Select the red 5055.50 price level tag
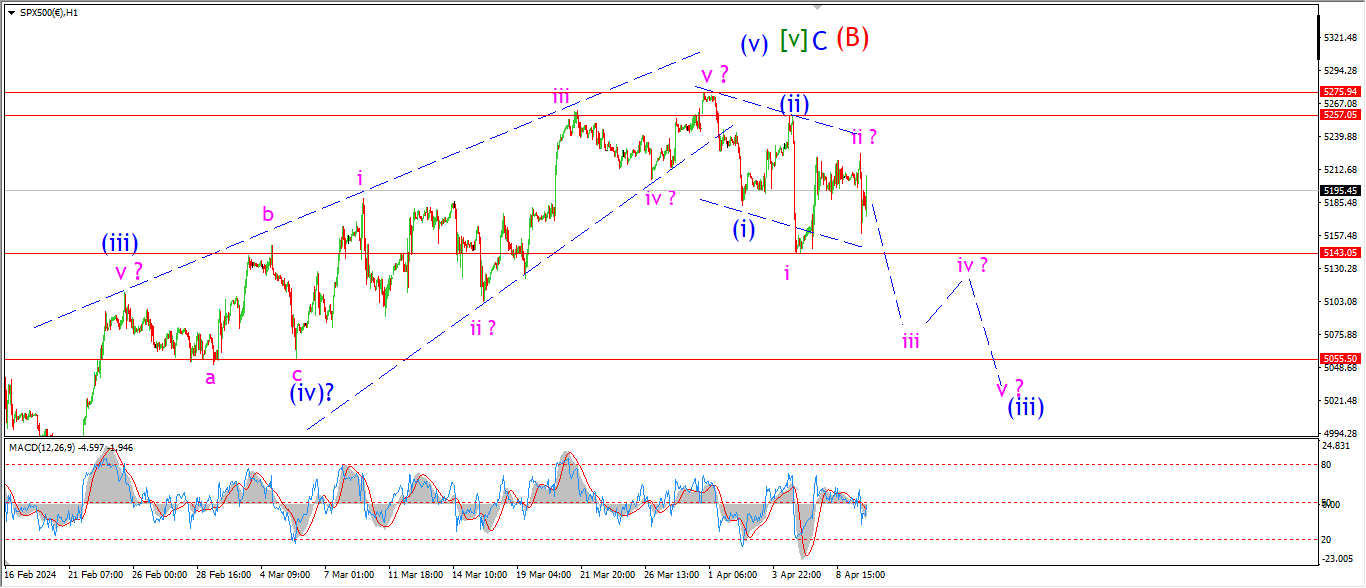The width and height of the screenshot is (1366, 588). 1339,358
